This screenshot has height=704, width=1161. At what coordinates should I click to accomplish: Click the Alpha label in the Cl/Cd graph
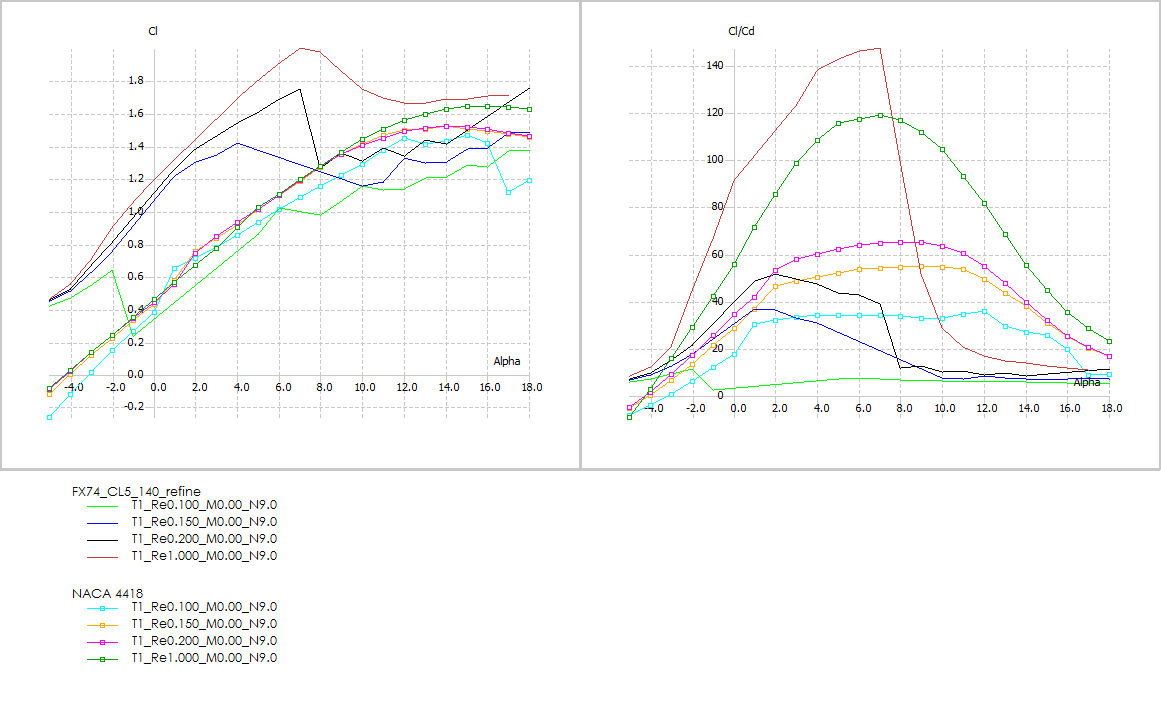(1086, 382)
